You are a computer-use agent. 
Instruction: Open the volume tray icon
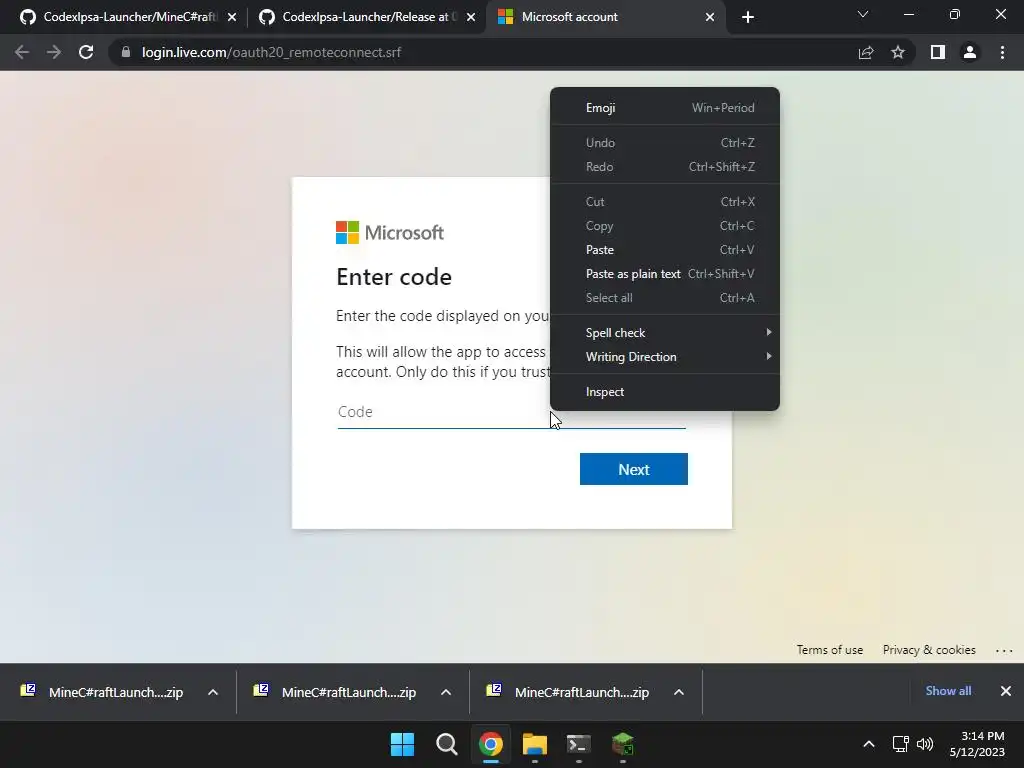925,744
